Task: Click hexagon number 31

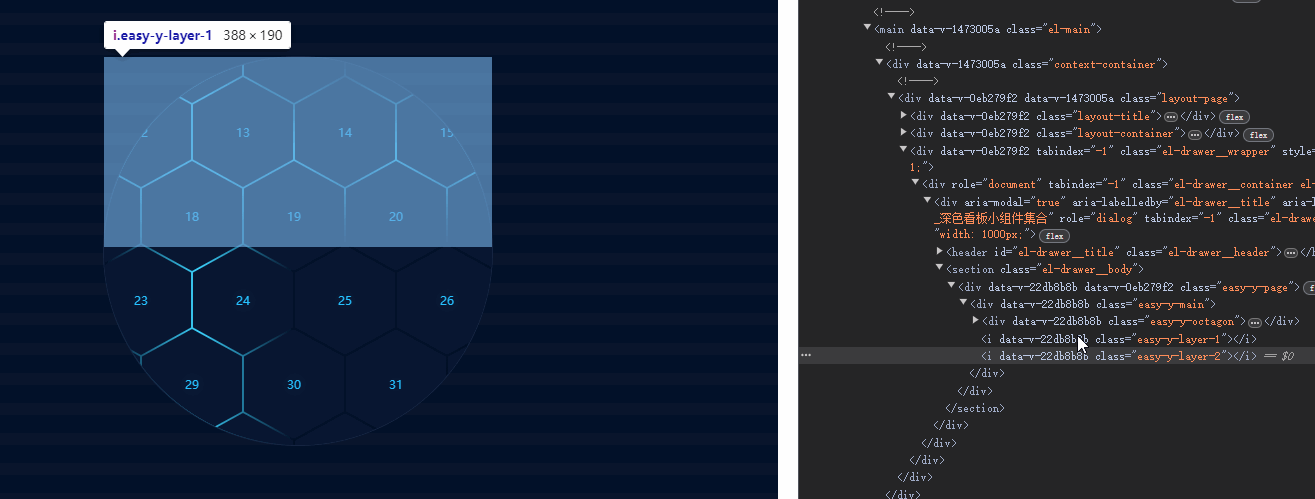Action: coord(396,384)
